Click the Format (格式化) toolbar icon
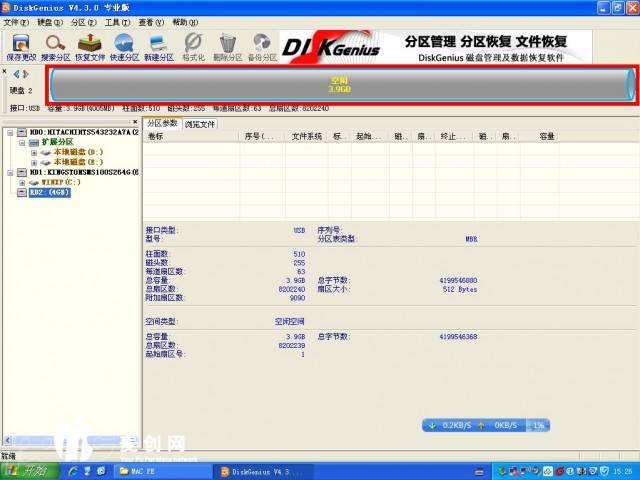640x480 pixels. 193,46
